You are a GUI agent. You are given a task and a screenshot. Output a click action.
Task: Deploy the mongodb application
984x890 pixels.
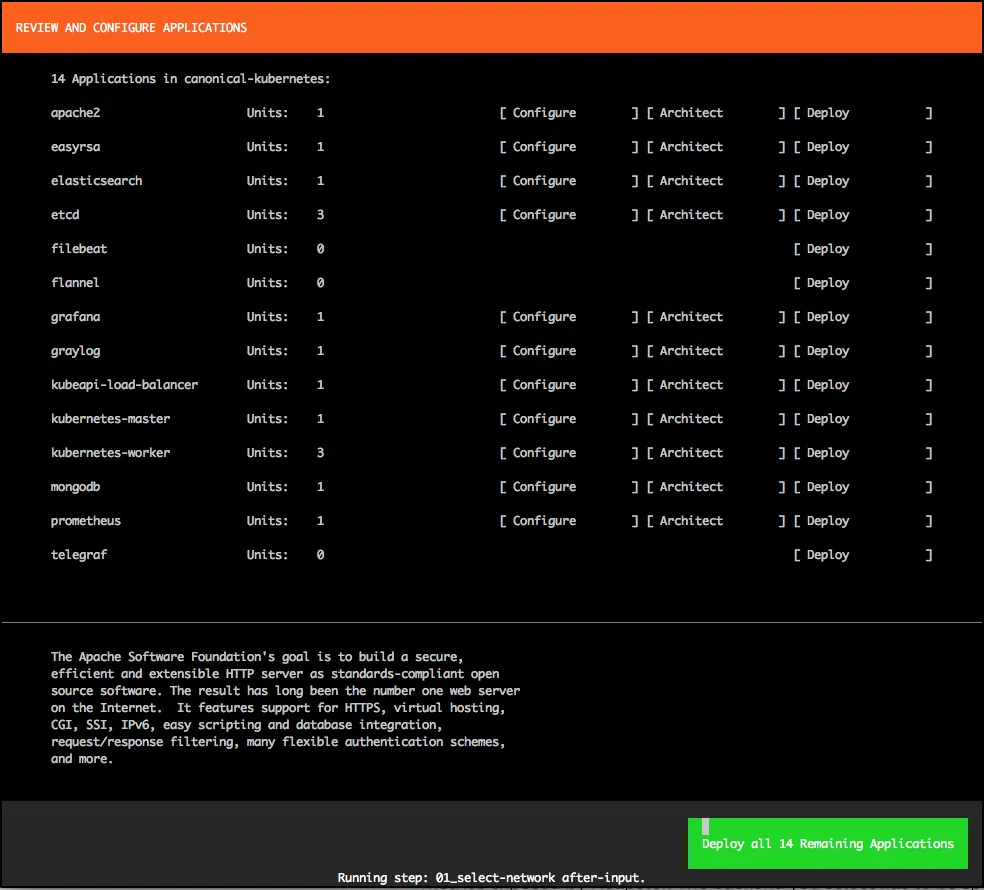828,487
